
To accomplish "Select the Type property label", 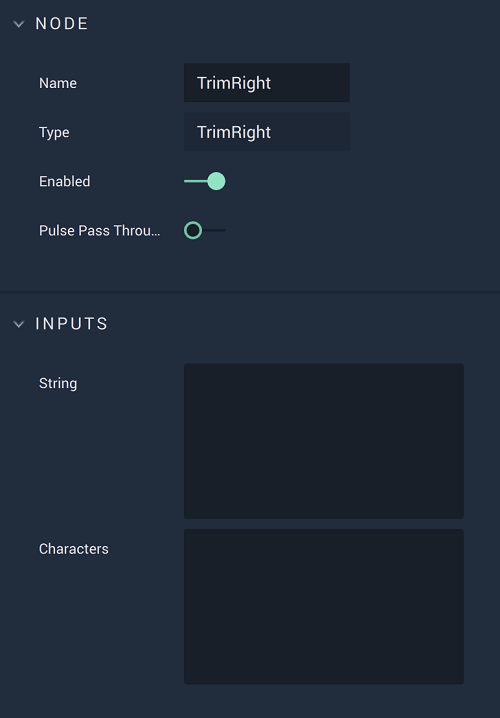I will [54, 132].
